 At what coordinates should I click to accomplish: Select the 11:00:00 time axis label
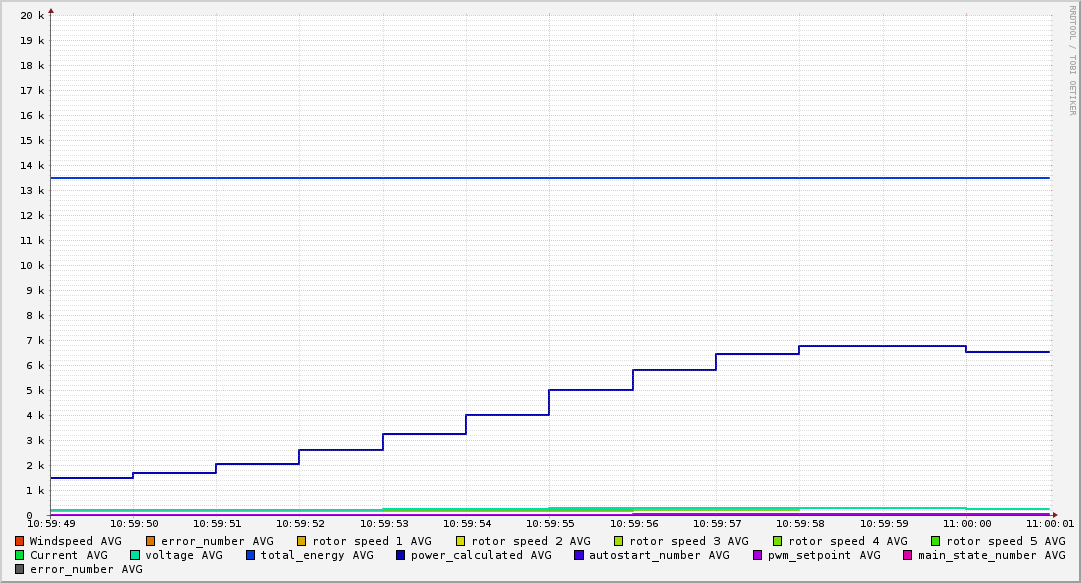click(x=966, y=523)
